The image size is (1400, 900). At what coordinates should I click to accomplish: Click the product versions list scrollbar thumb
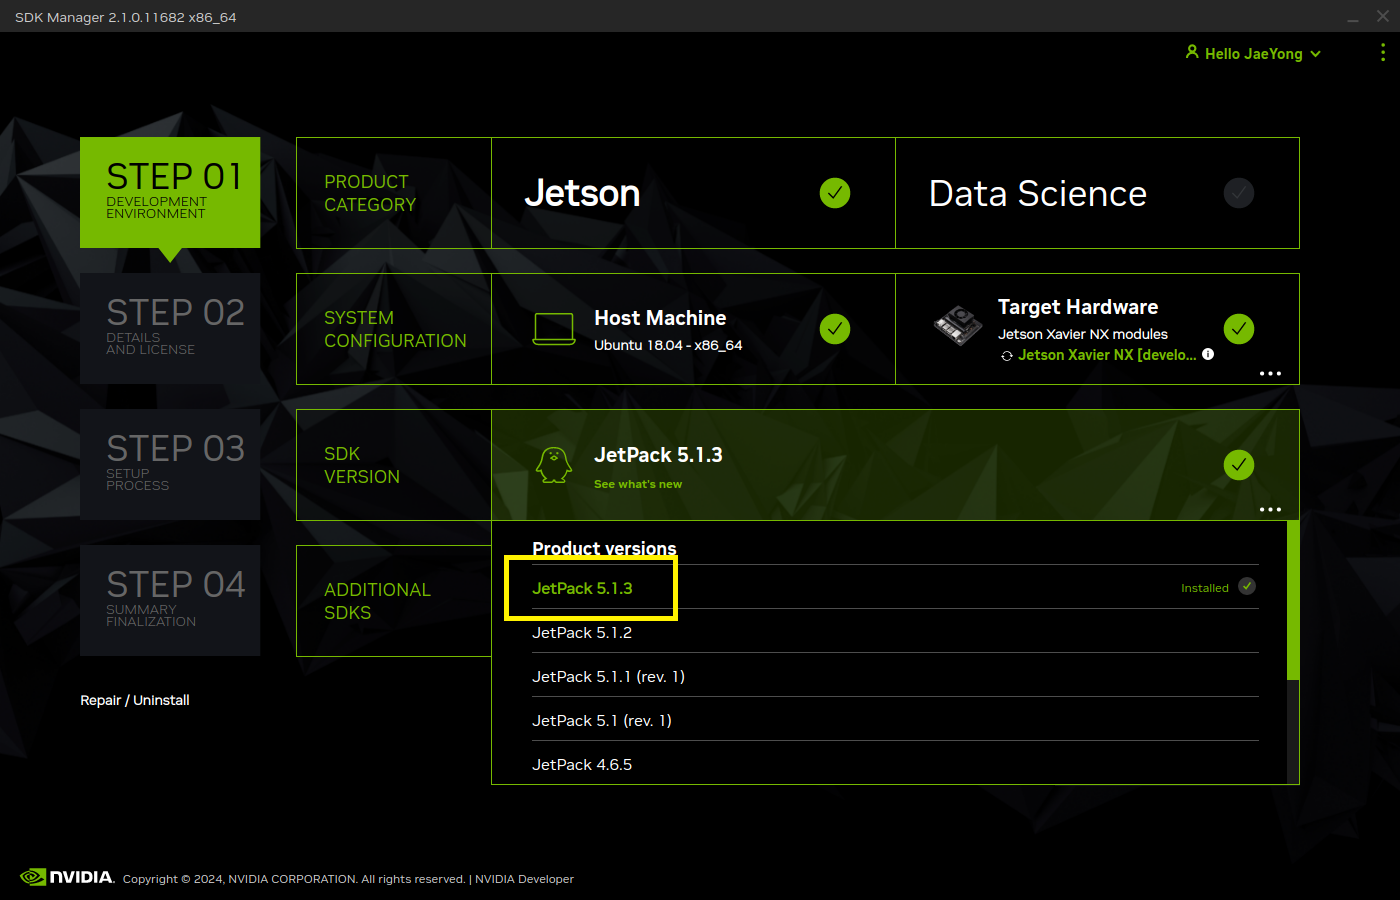pos(1293,600)
